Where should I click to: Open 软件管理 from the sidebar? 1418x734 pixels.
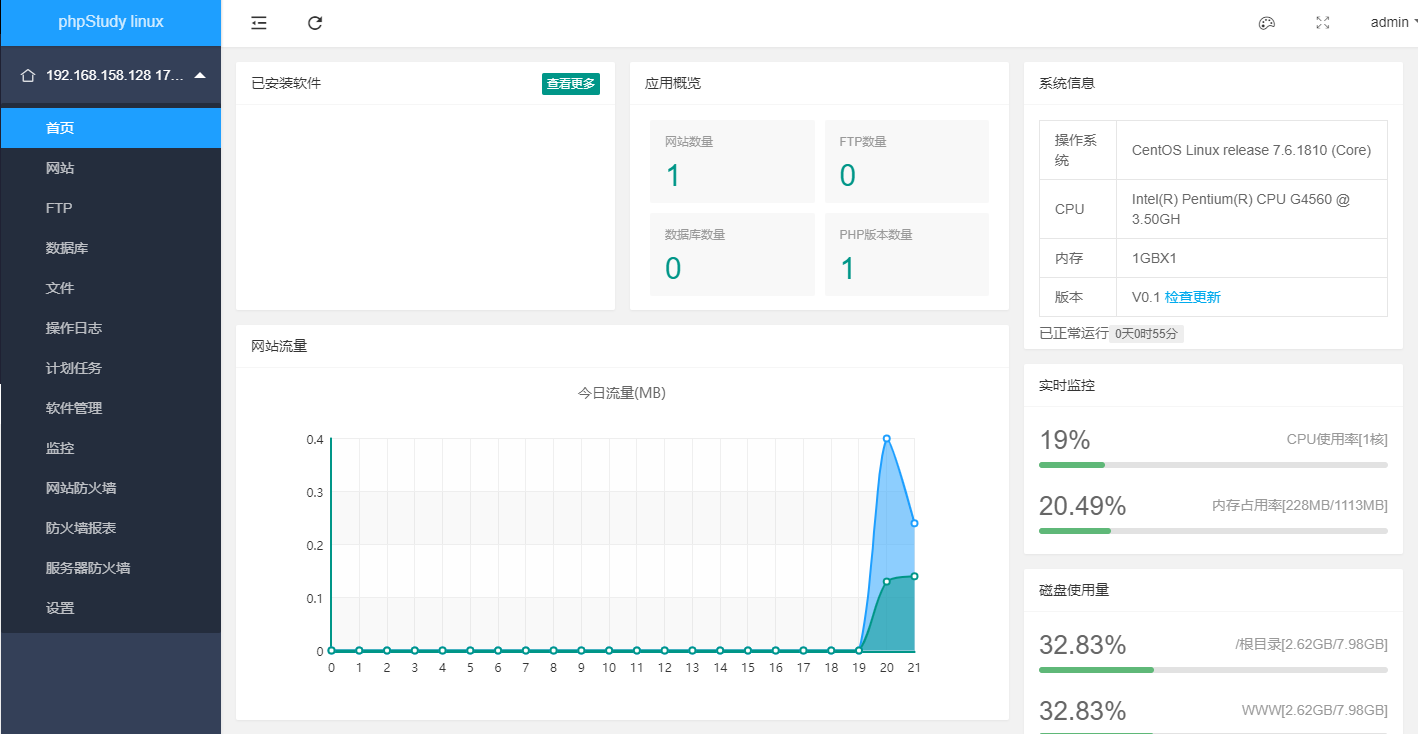[x=74, y=408]
